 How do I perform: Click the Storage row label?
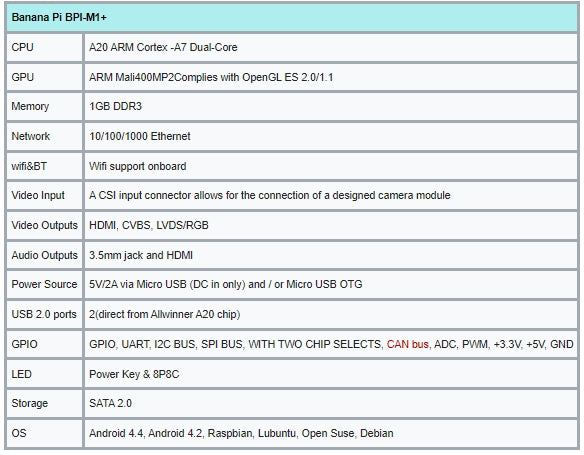(30, 403)
